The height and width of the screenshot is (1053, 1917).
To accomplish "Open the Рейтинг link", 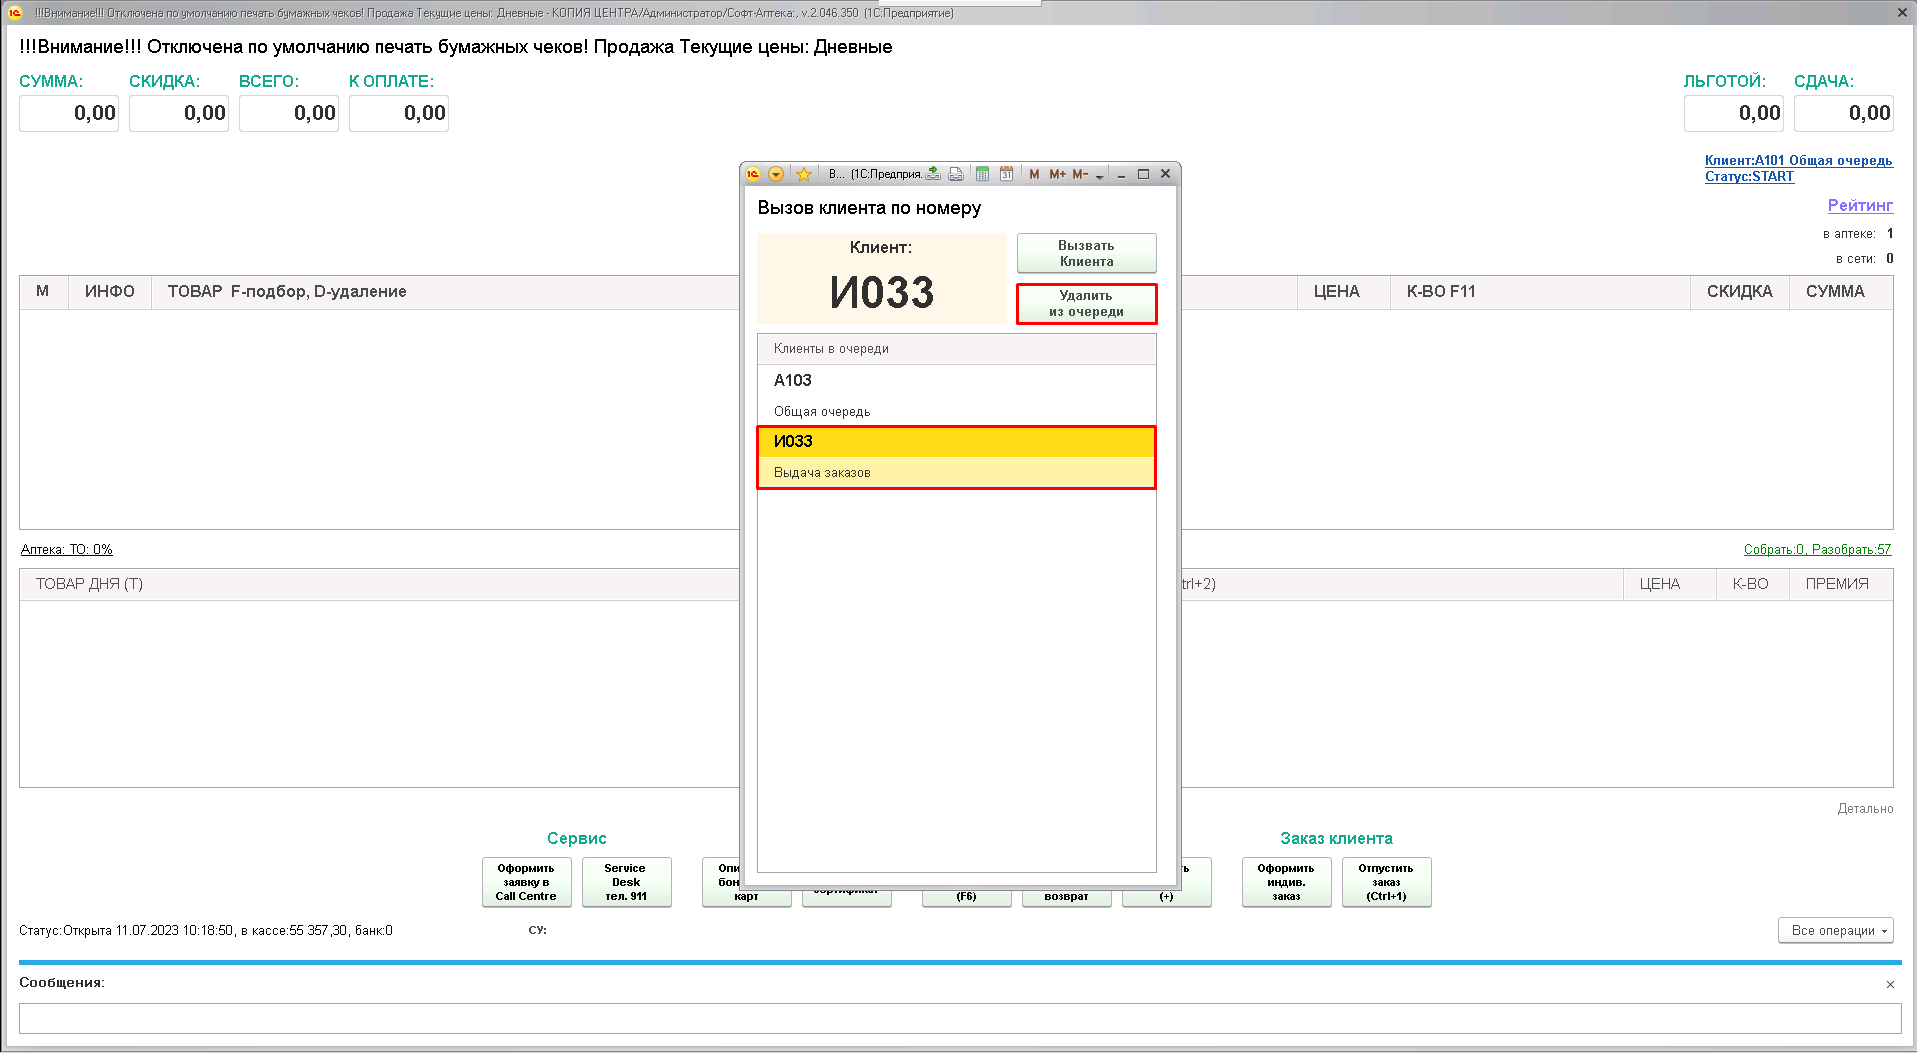I will click(x=1859, y=205).
